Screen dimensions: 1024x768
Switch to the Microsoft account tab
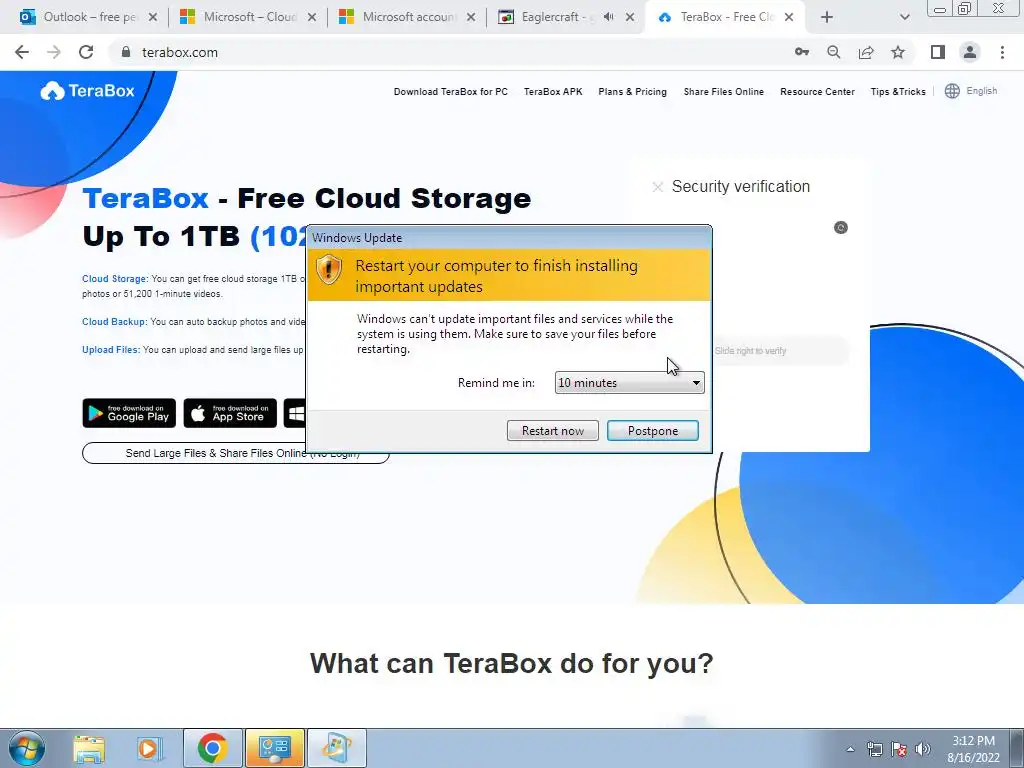406,17
